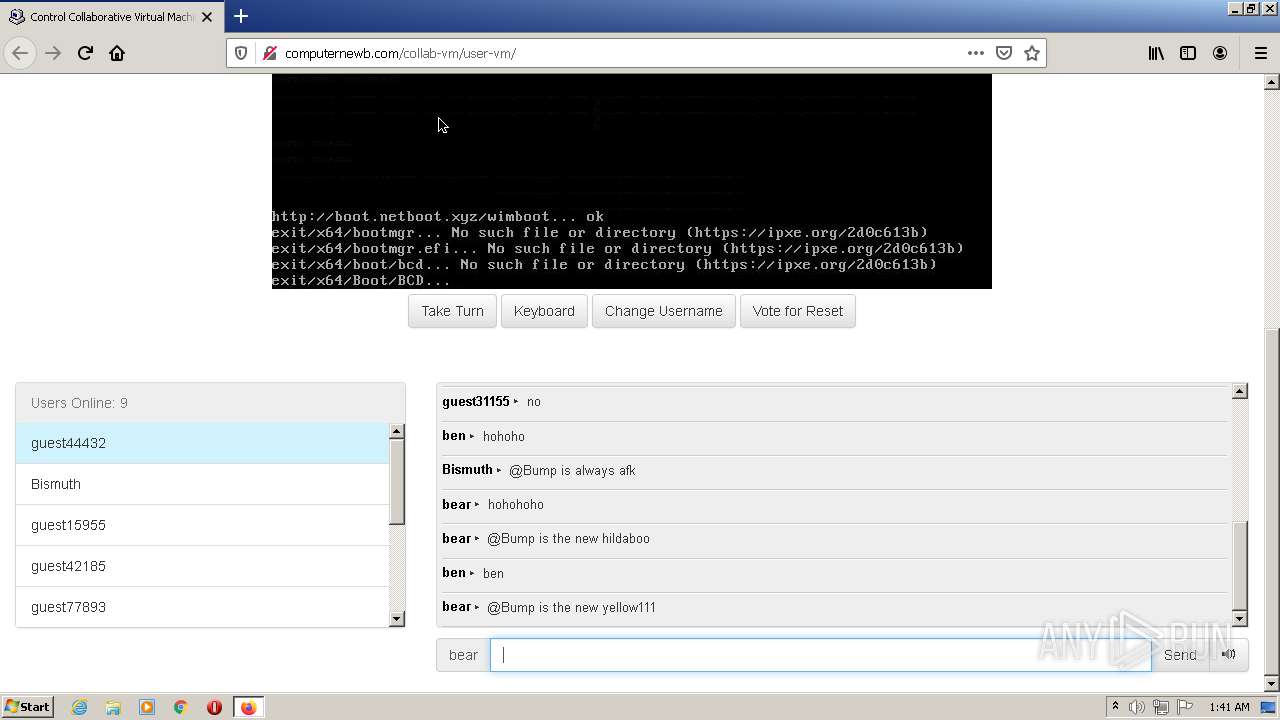Open the Windows Start menu

click(27, 706)
